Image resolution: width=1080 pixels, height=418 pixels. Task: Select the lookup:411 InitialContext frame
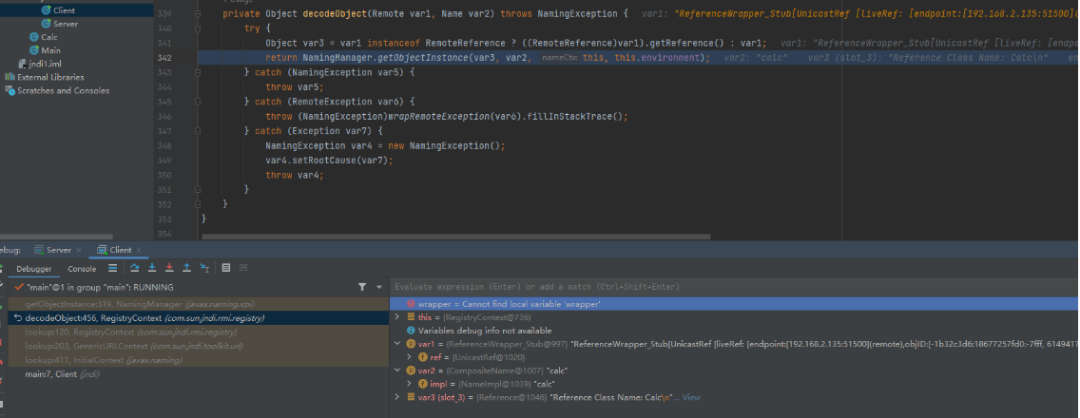198,359
